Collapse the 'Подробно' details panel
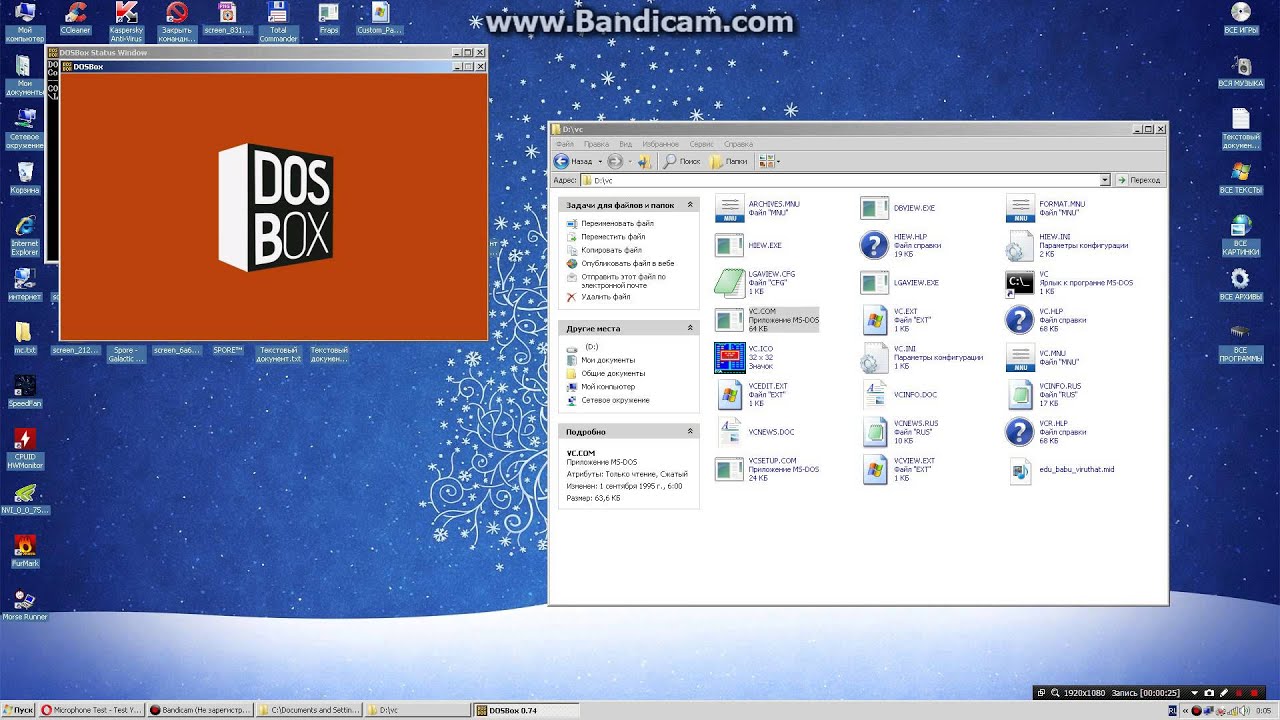1280x720 pixels. (690, 431)
